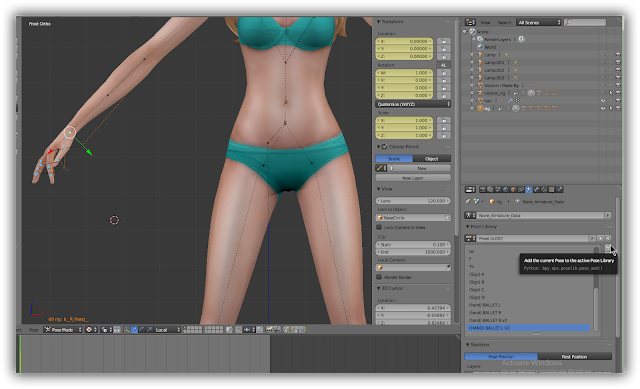Enable the rotate manipulator in 3D header
This screenshot has height=389, width=640.
[x=142, y=329]
